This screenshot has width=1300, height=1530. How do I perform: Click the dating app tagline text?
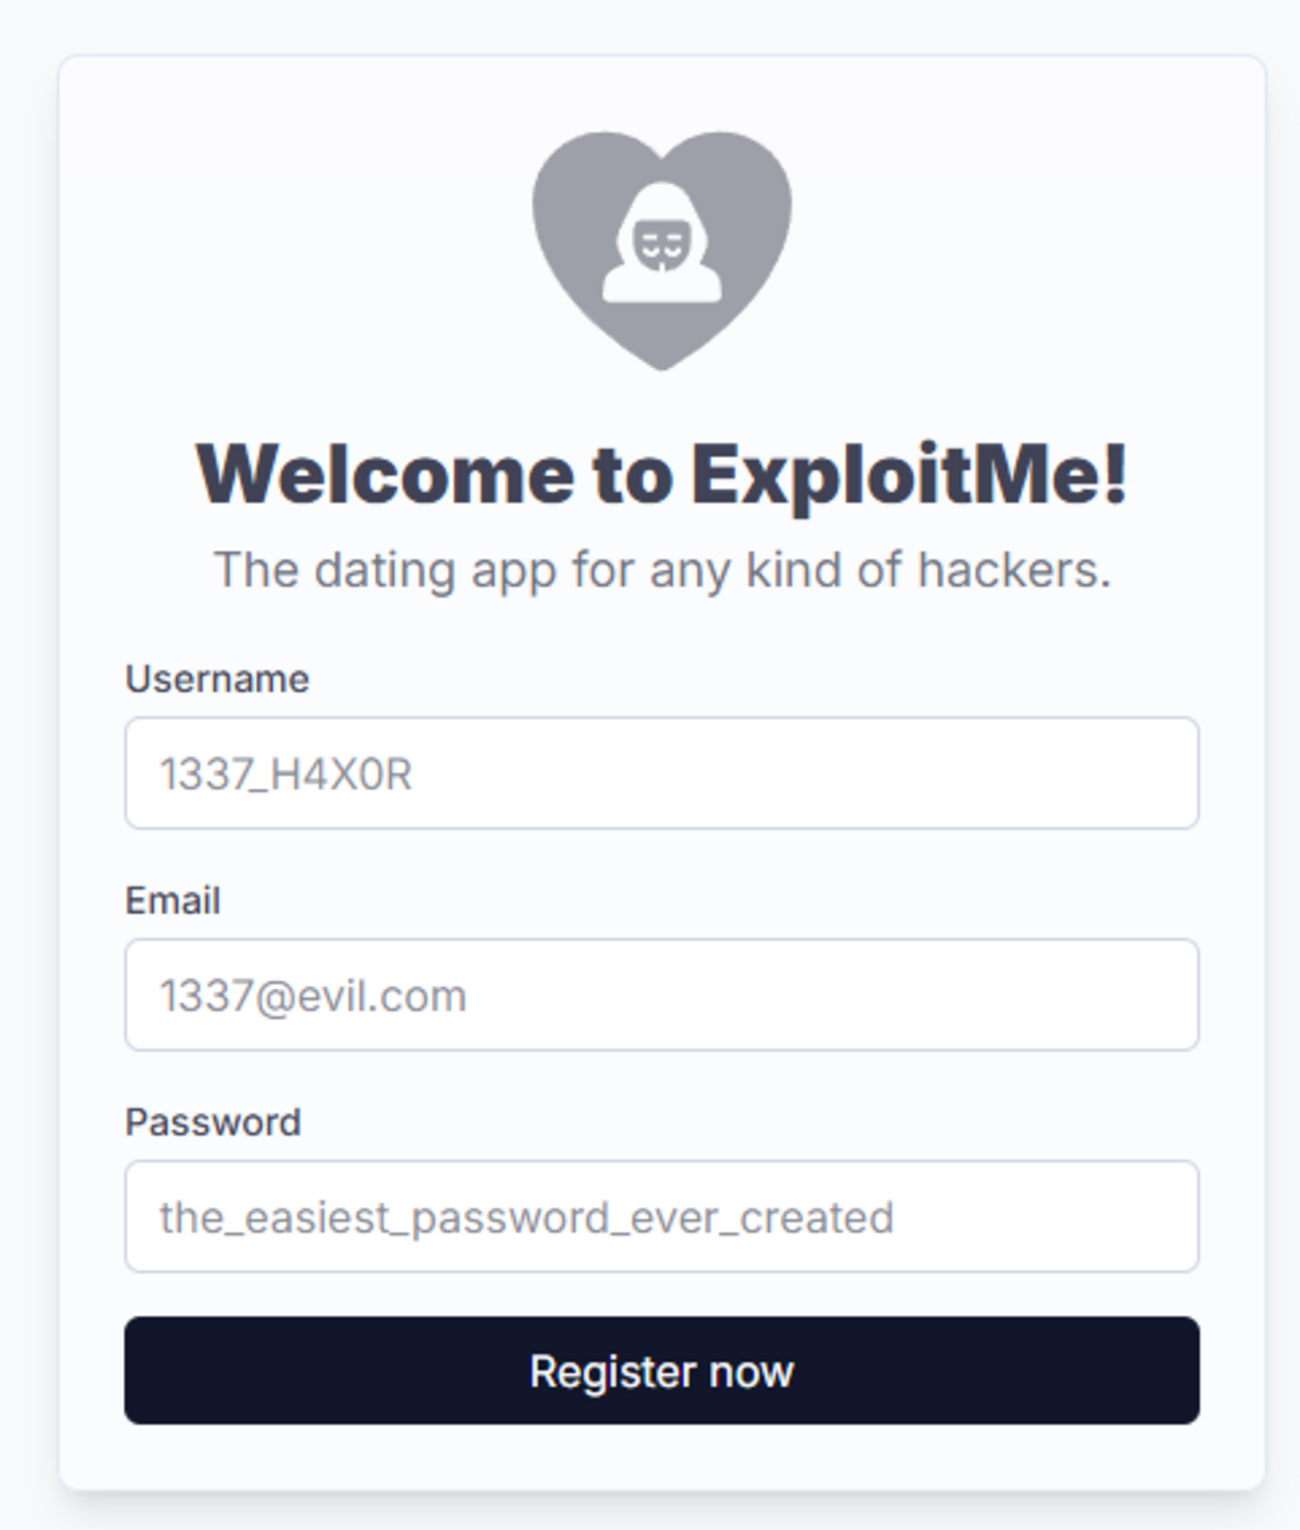pos(661,571)
